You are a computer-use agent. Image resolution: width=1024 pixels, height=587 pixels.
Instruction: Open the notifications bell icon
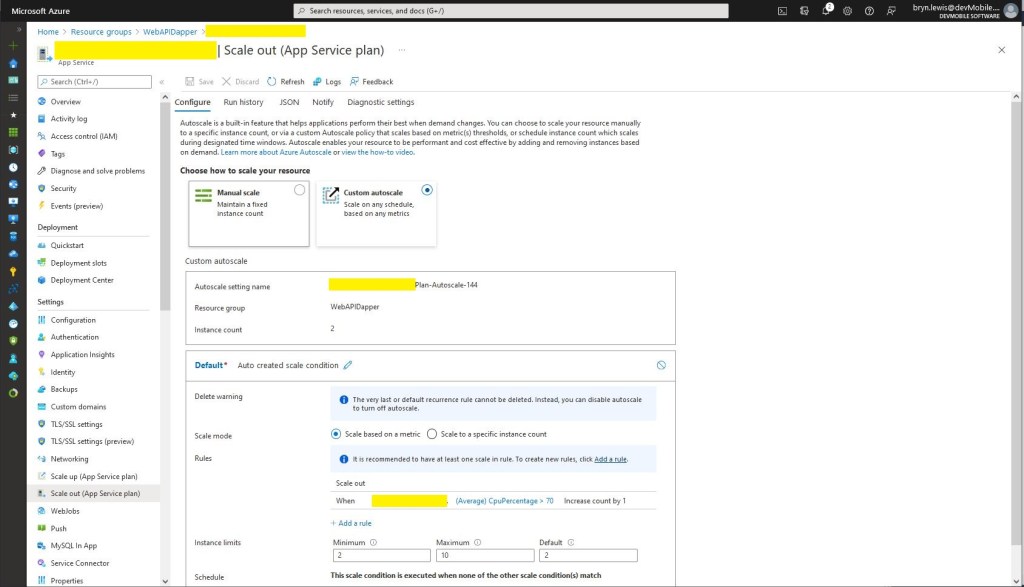(827, 11)
